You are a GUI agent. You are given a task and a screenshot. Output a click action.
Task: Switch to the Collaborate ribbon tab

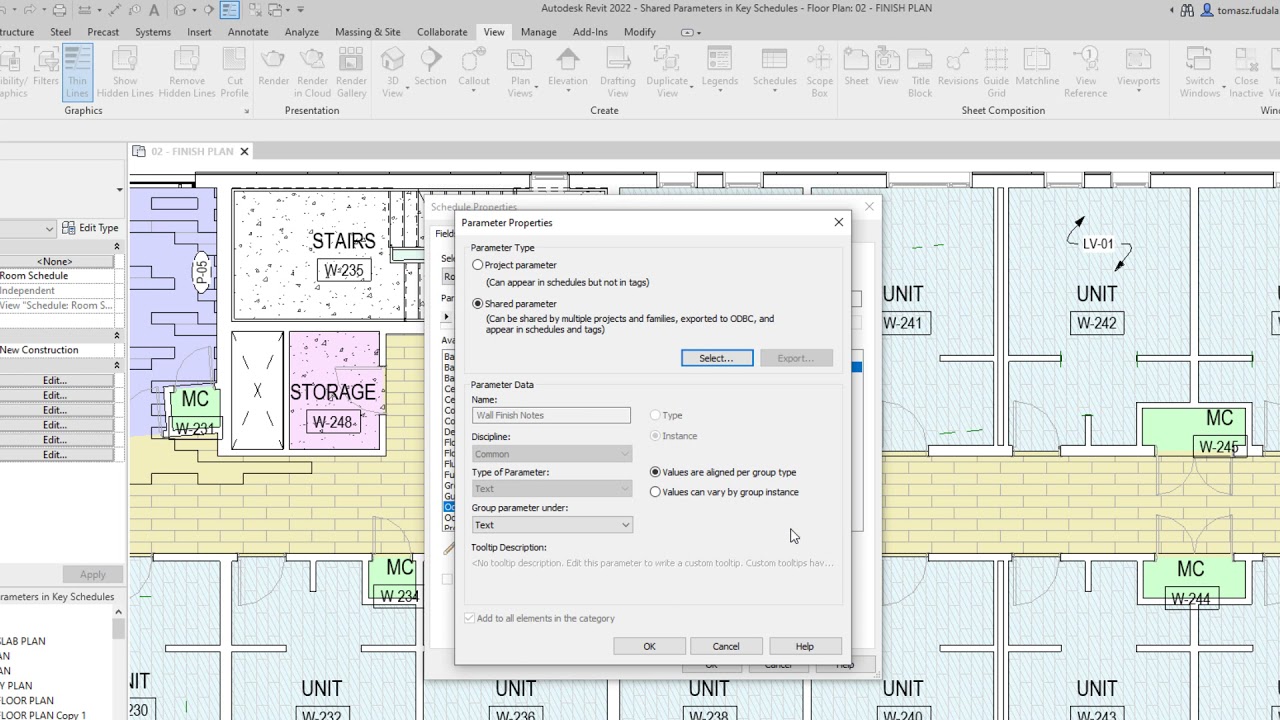[x=442, y=32]
